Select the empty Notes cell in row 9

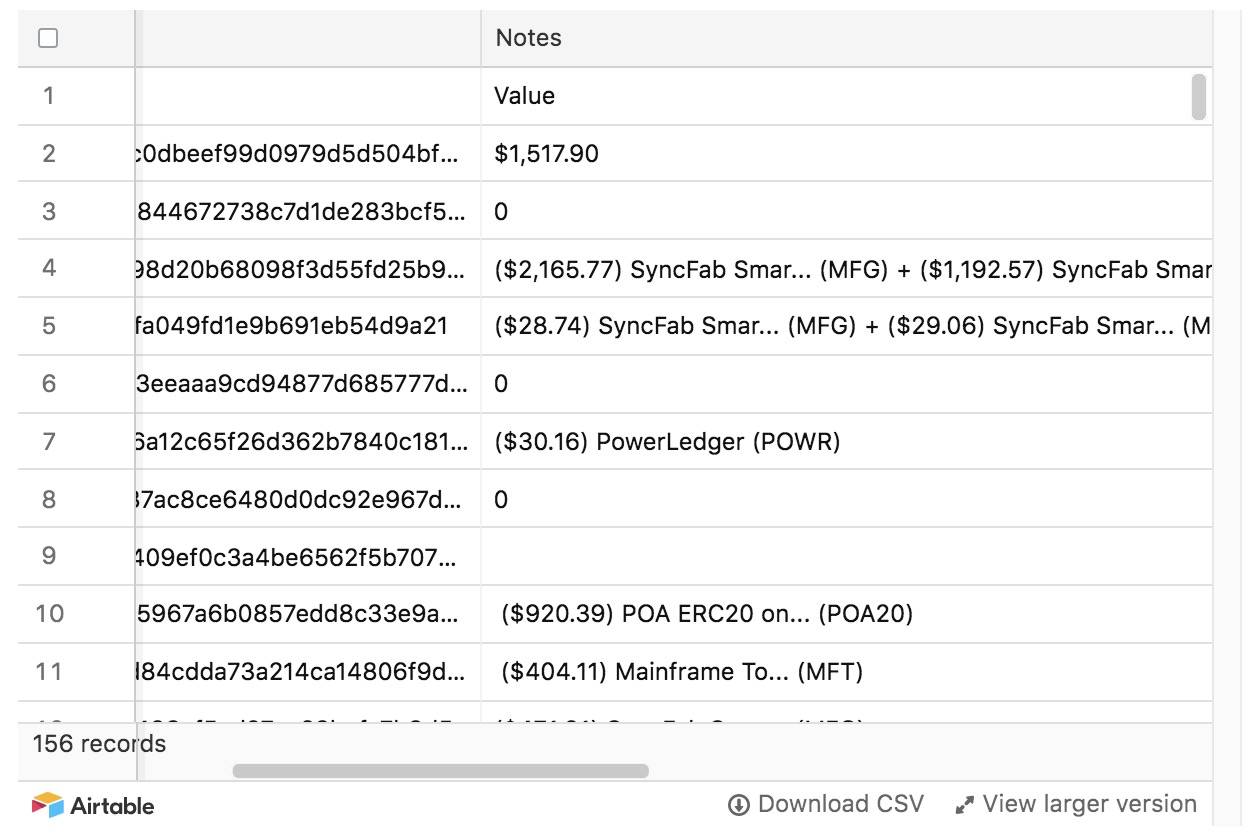(x=845, y=557)
